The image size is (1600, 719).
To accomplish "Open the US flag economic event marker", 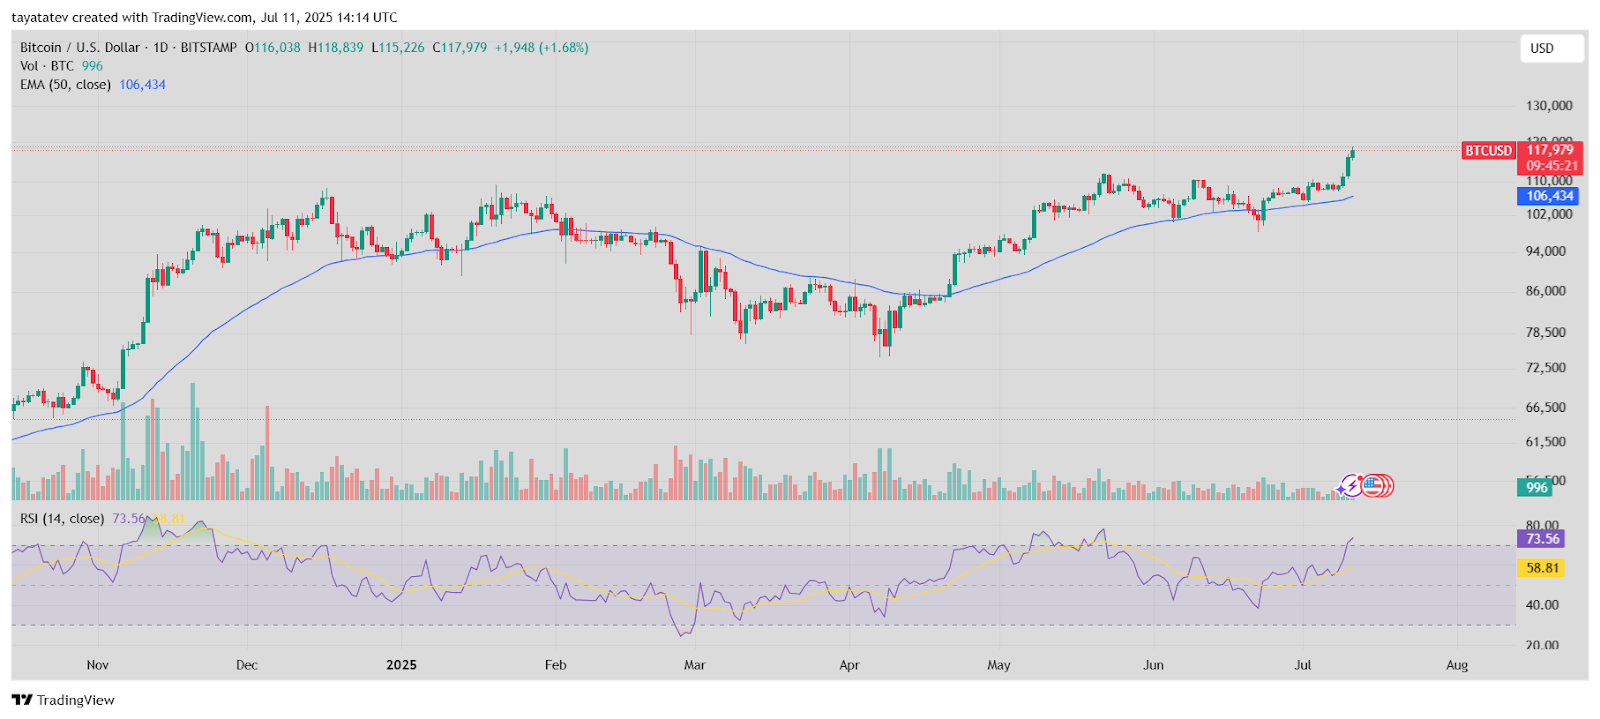I will [1373, 486].
